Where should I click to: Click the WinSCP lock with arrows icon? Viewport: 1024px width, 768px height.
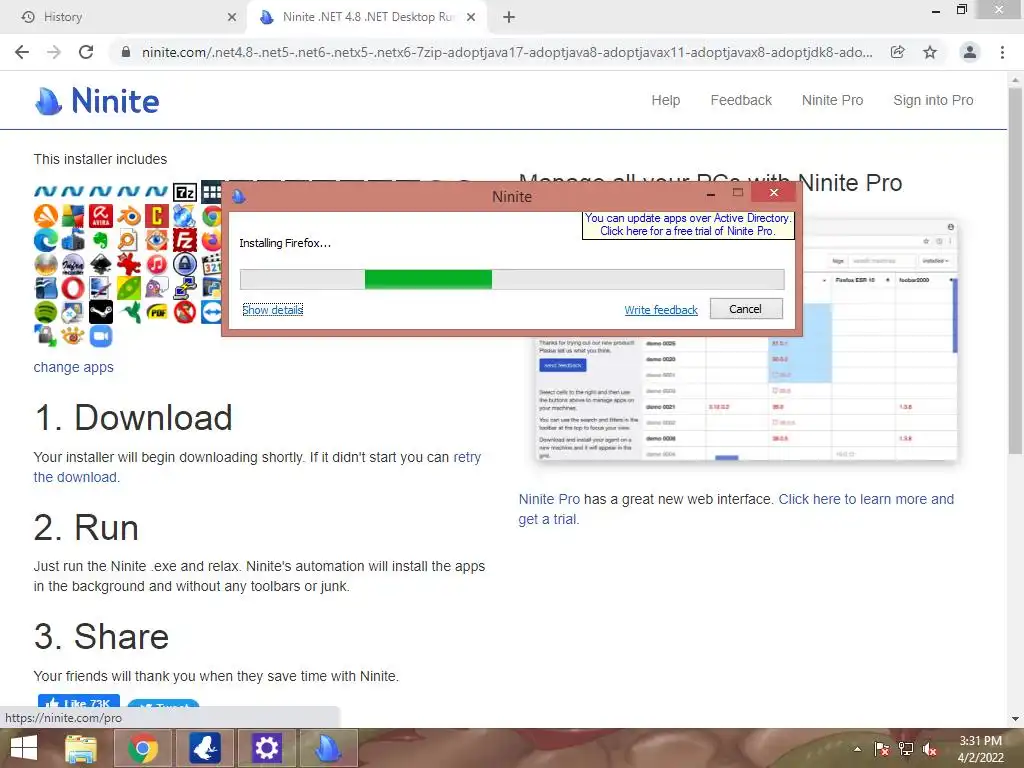click(x=46, y=336)
